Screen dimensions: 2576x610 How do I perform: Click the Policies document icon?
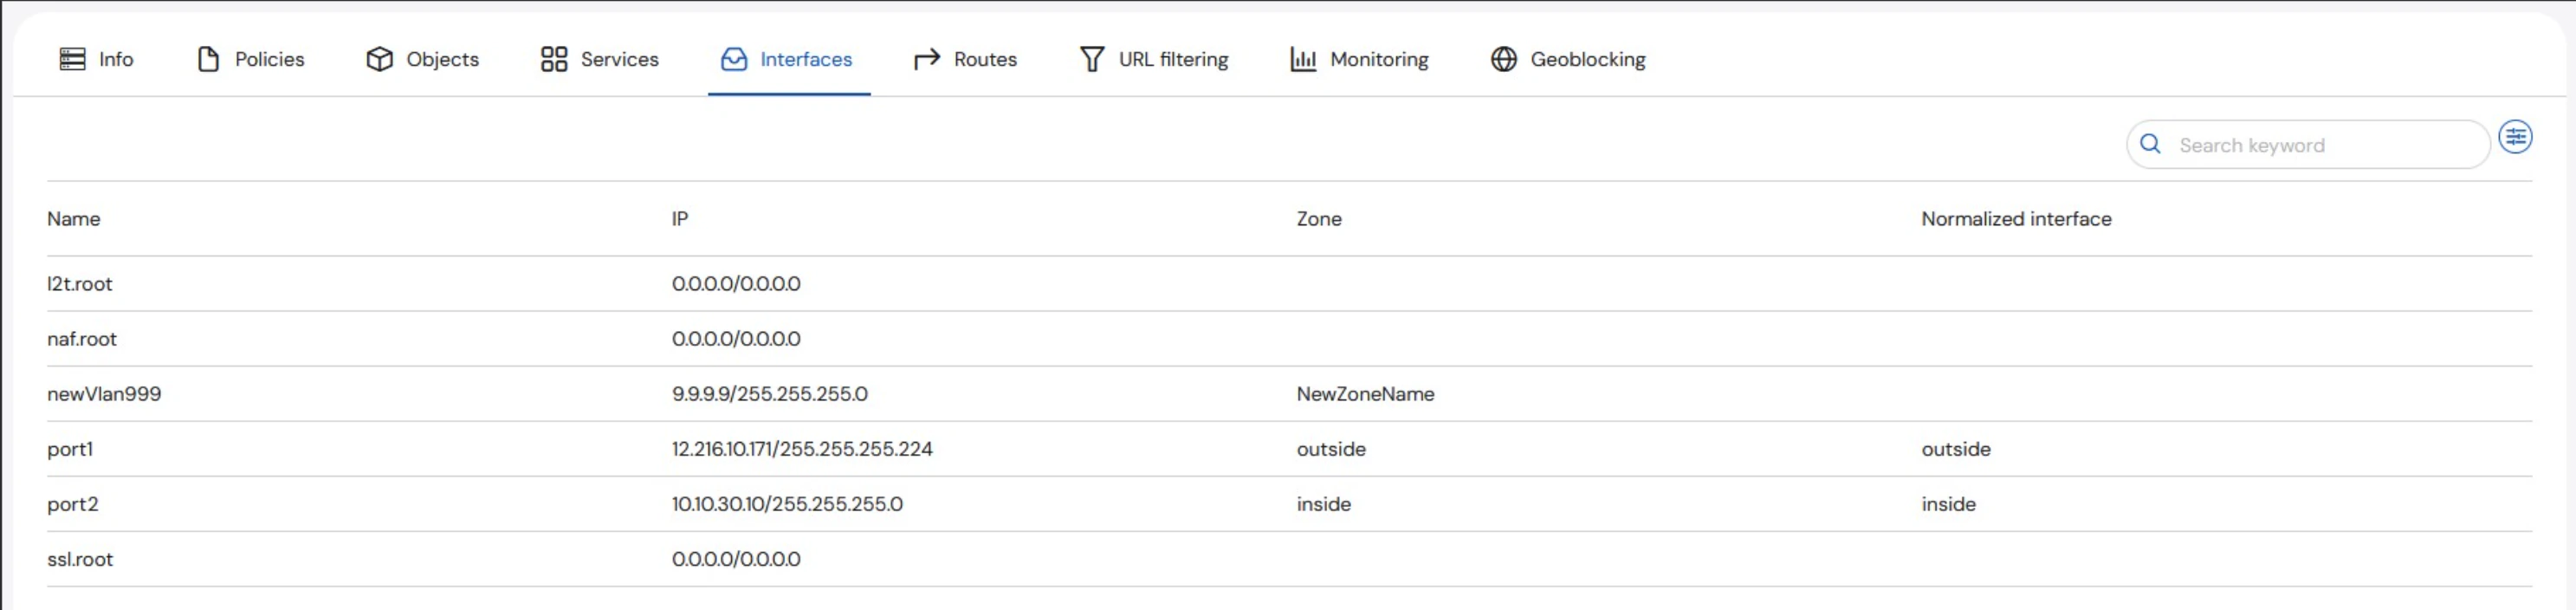coord(208,59)
